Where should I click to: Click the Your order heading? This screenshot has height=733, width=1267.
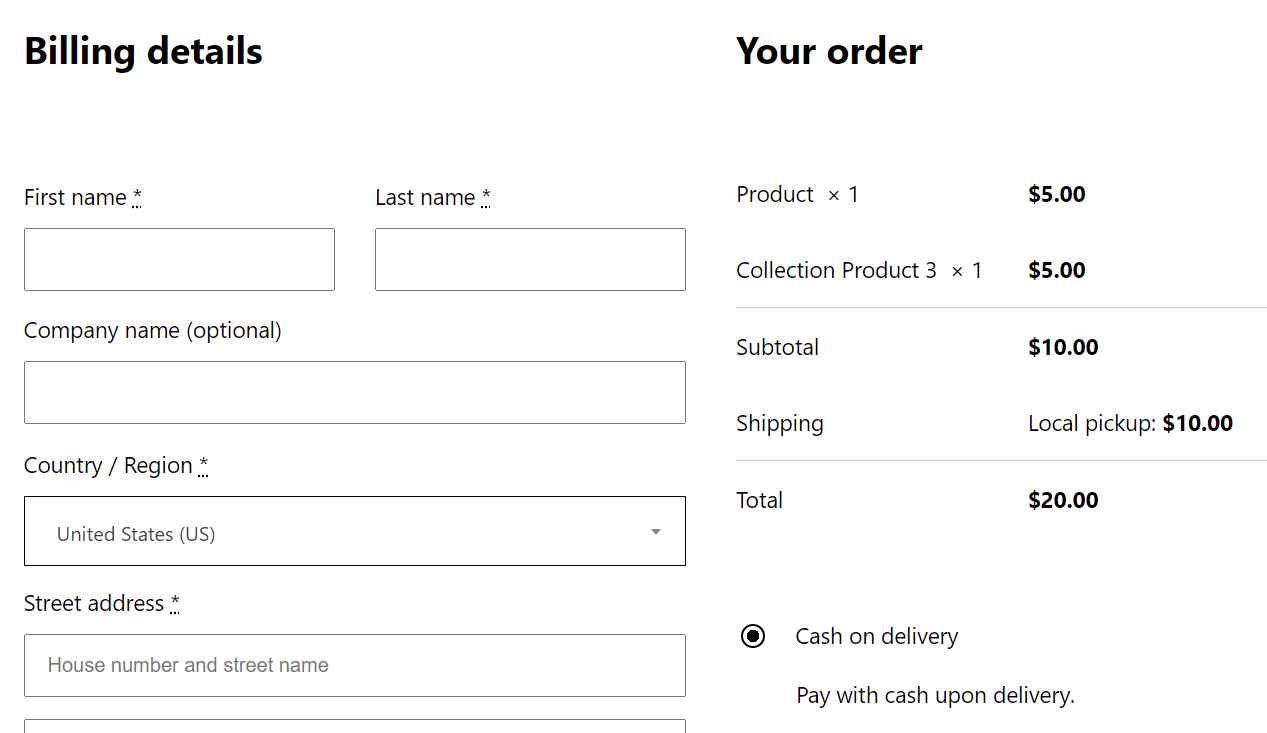(829, 51)
